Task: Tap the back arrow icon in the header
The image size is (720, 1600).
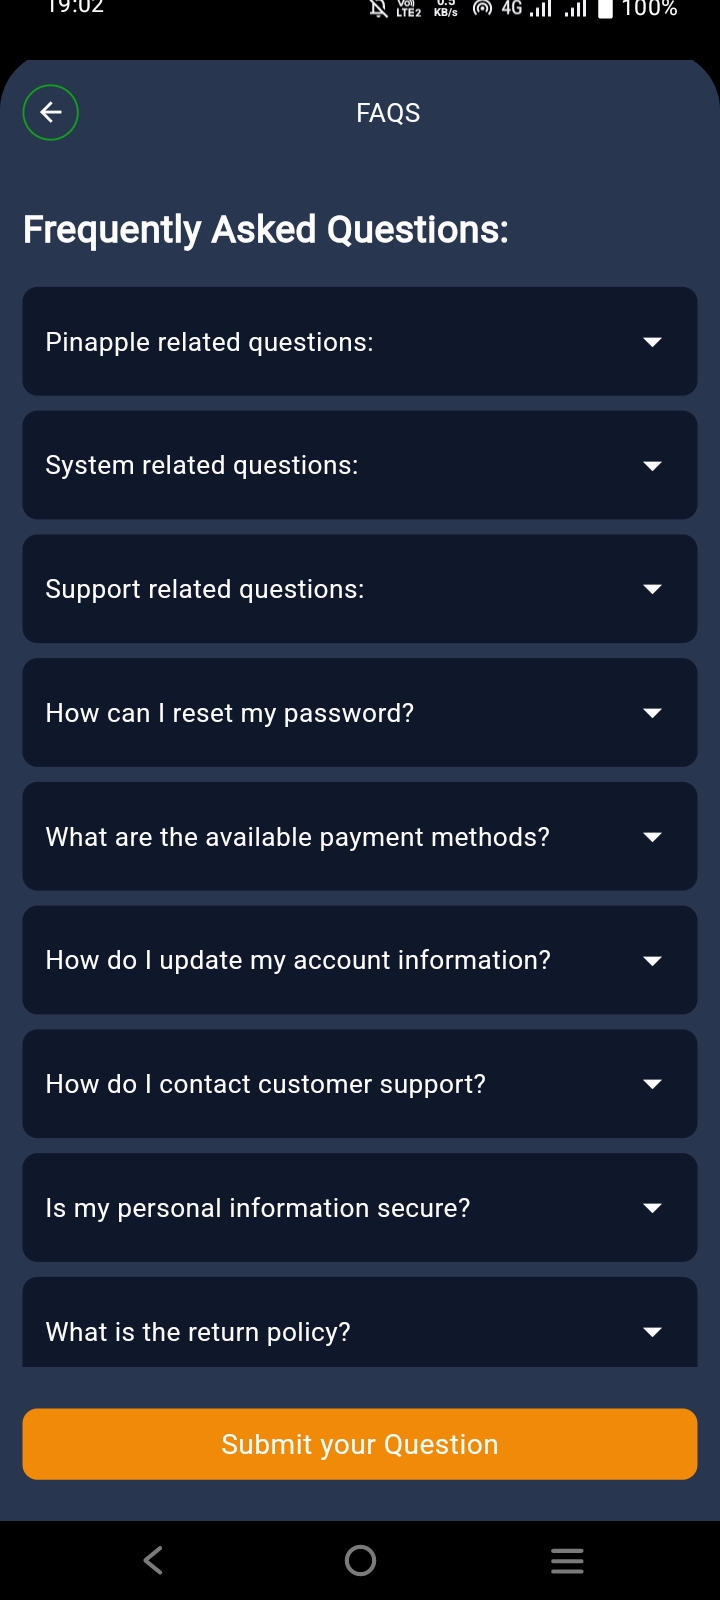Action: (x=51, y=113)
